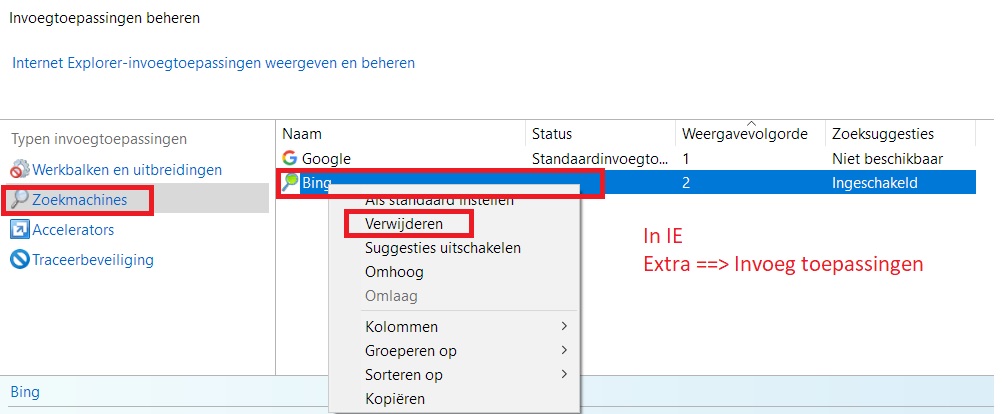This screenshot has height=414, width=1002.
Task: Choose Omlaag in the context menu
Action: (x=391, y=296)
